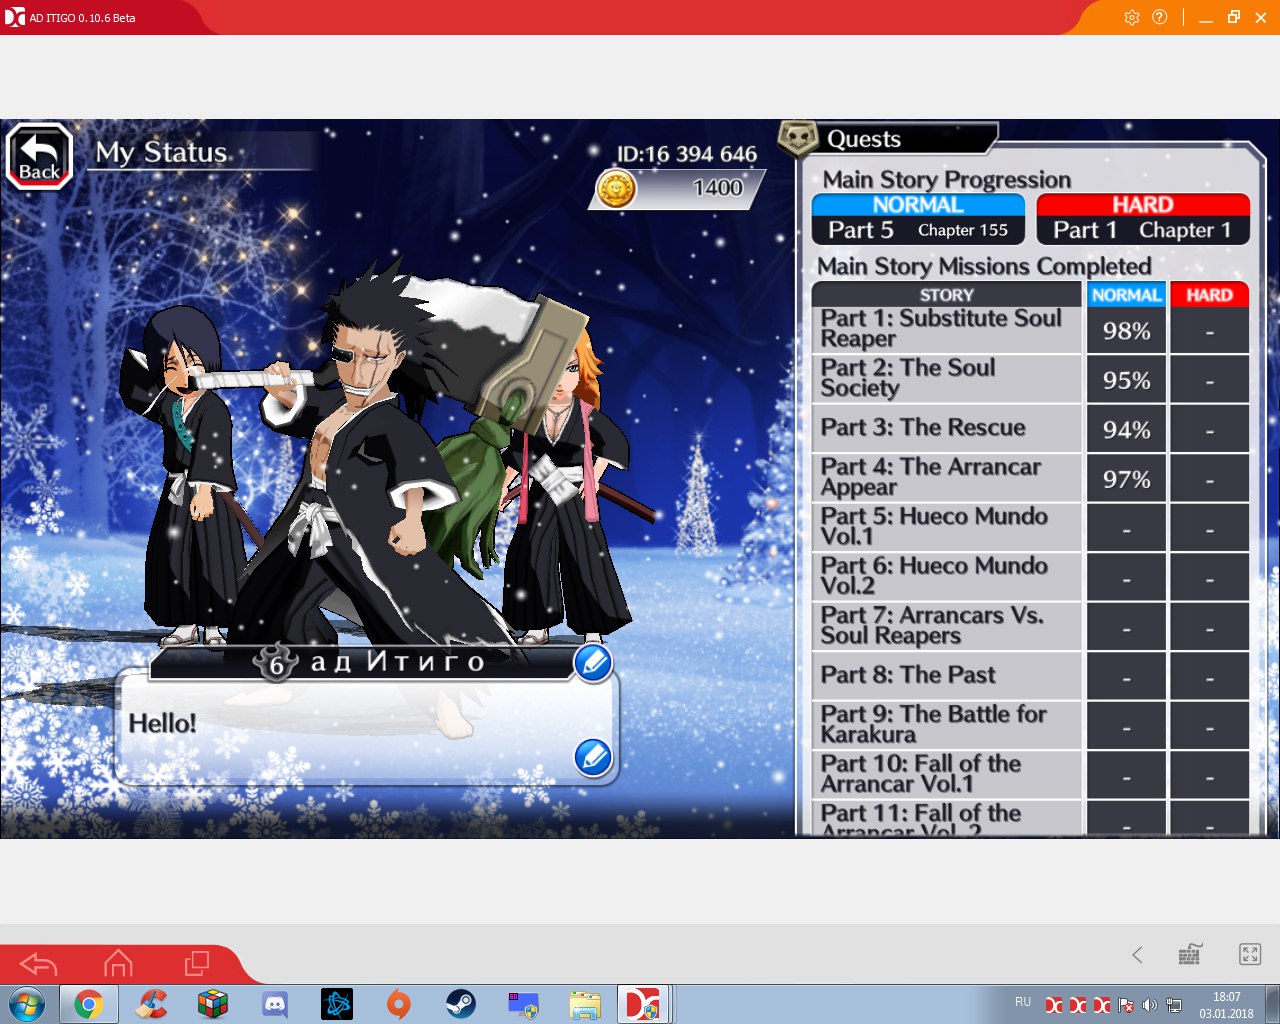The image size is (1280, 1024).
Task: Open CCleaner from the taskbar
Action: (152, 1004)
